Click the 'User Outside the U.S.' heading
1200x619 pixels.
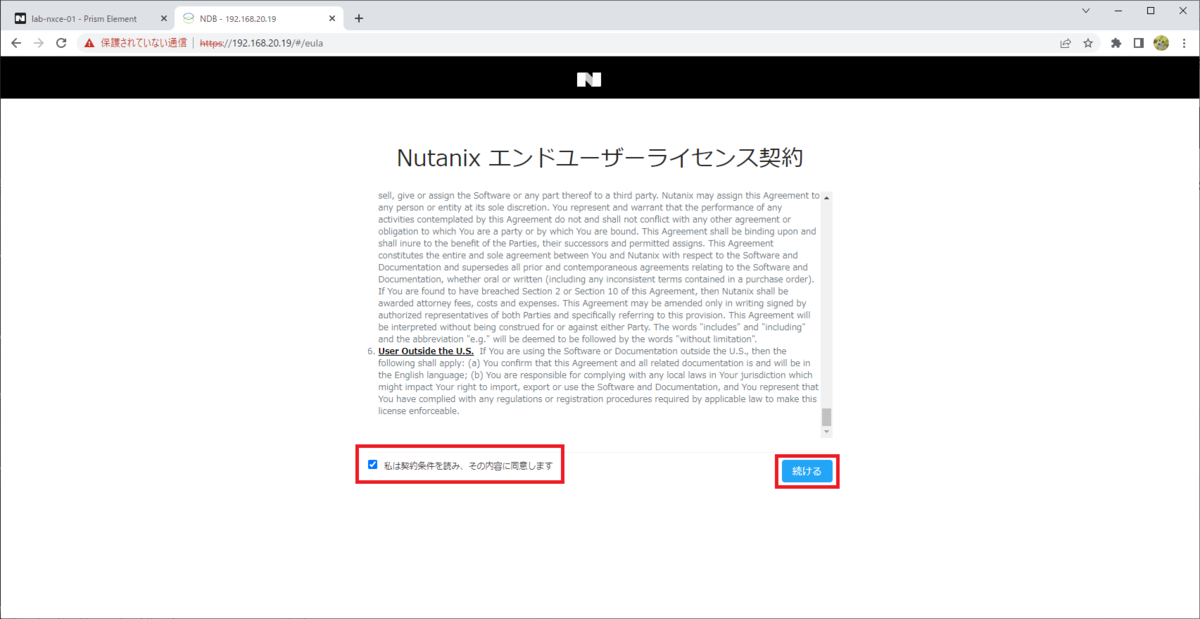click(426, 351)
